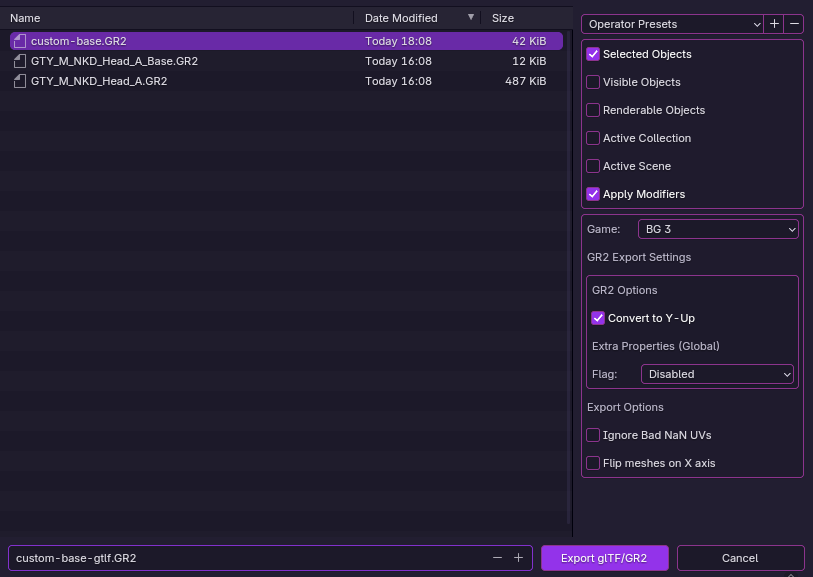Click the GTY_M_NKD_Head_A_Base.GR2 file icon
This screenshot has width=813, height=577.
(x=20, y=61)
